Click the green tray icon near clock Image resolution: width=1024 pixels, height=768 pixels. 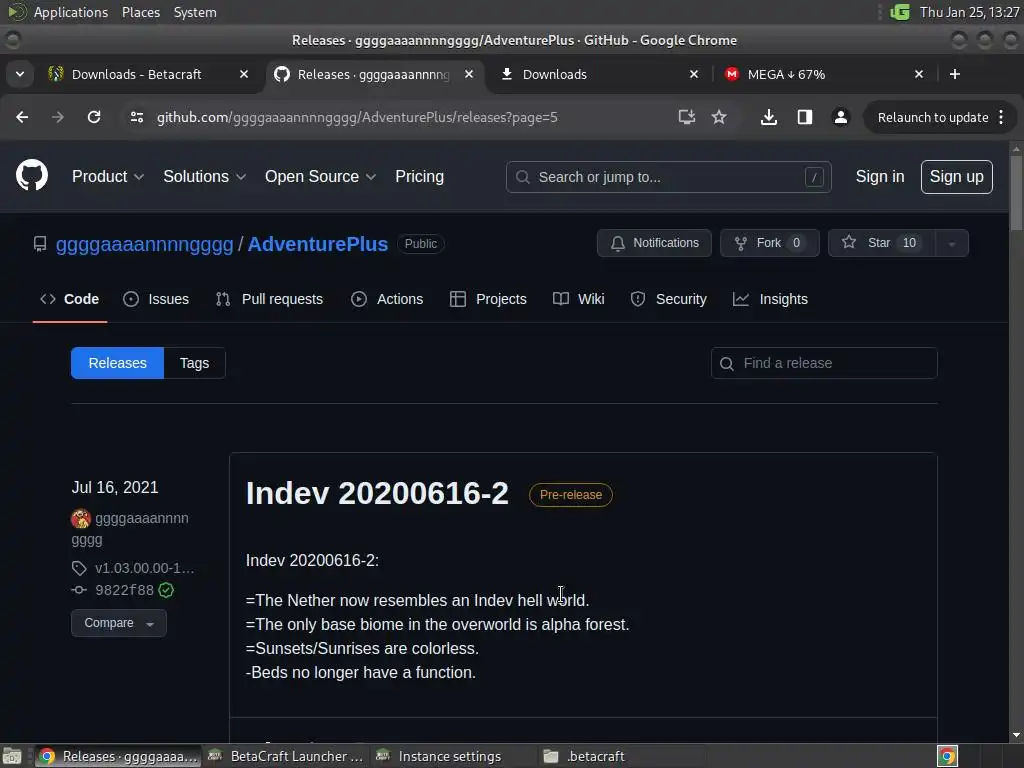pyautogui.click(x=900, y=12)
